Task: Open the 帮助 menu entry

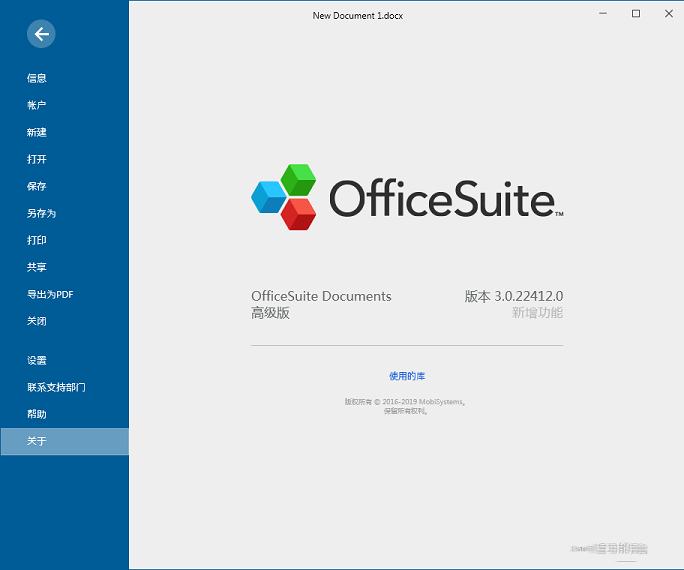Action: point(37,414)
